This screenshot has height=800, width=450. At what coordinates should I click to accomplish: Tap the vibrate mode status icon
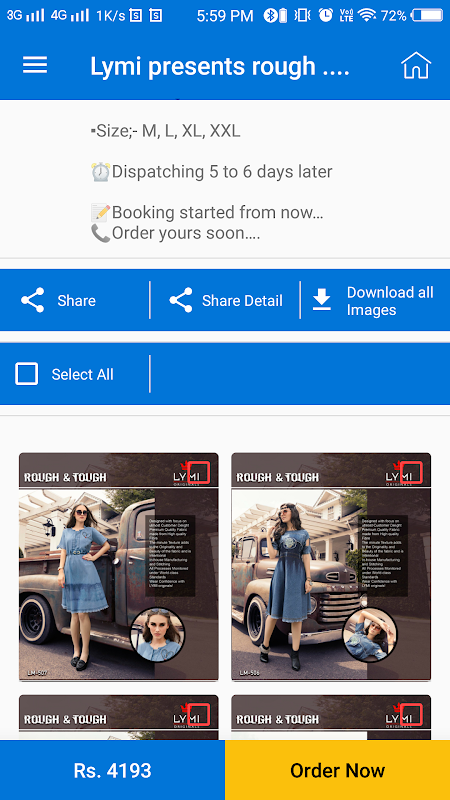302,15
